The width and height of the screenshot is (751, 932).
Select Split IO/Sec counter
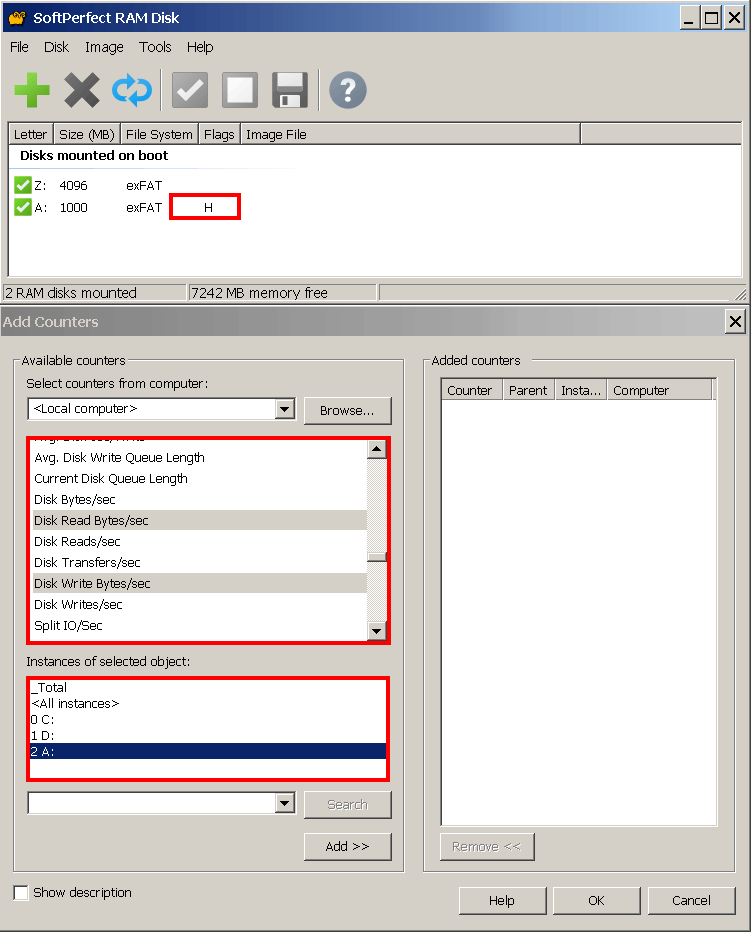tap(200, 625)
